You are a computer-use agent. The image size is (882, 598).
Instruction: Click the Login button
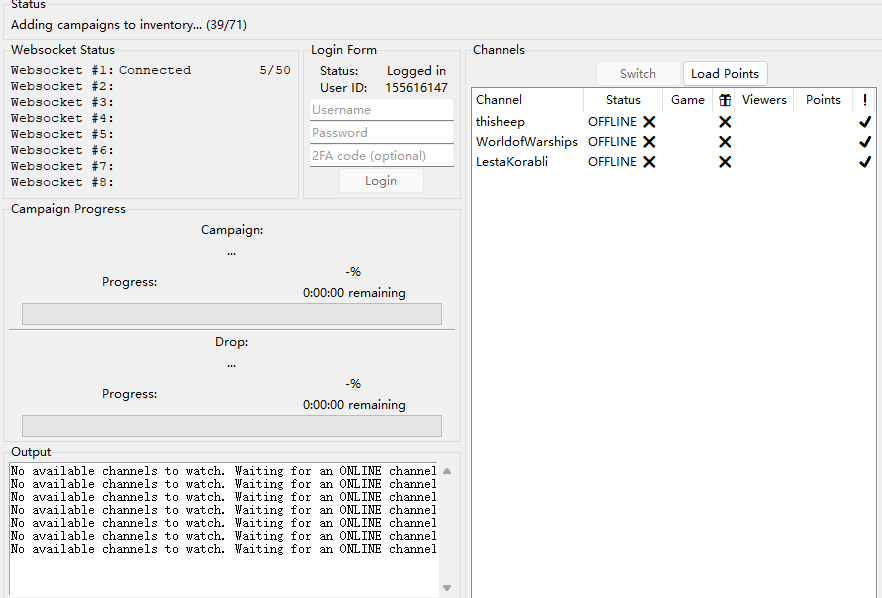point(381,180)
